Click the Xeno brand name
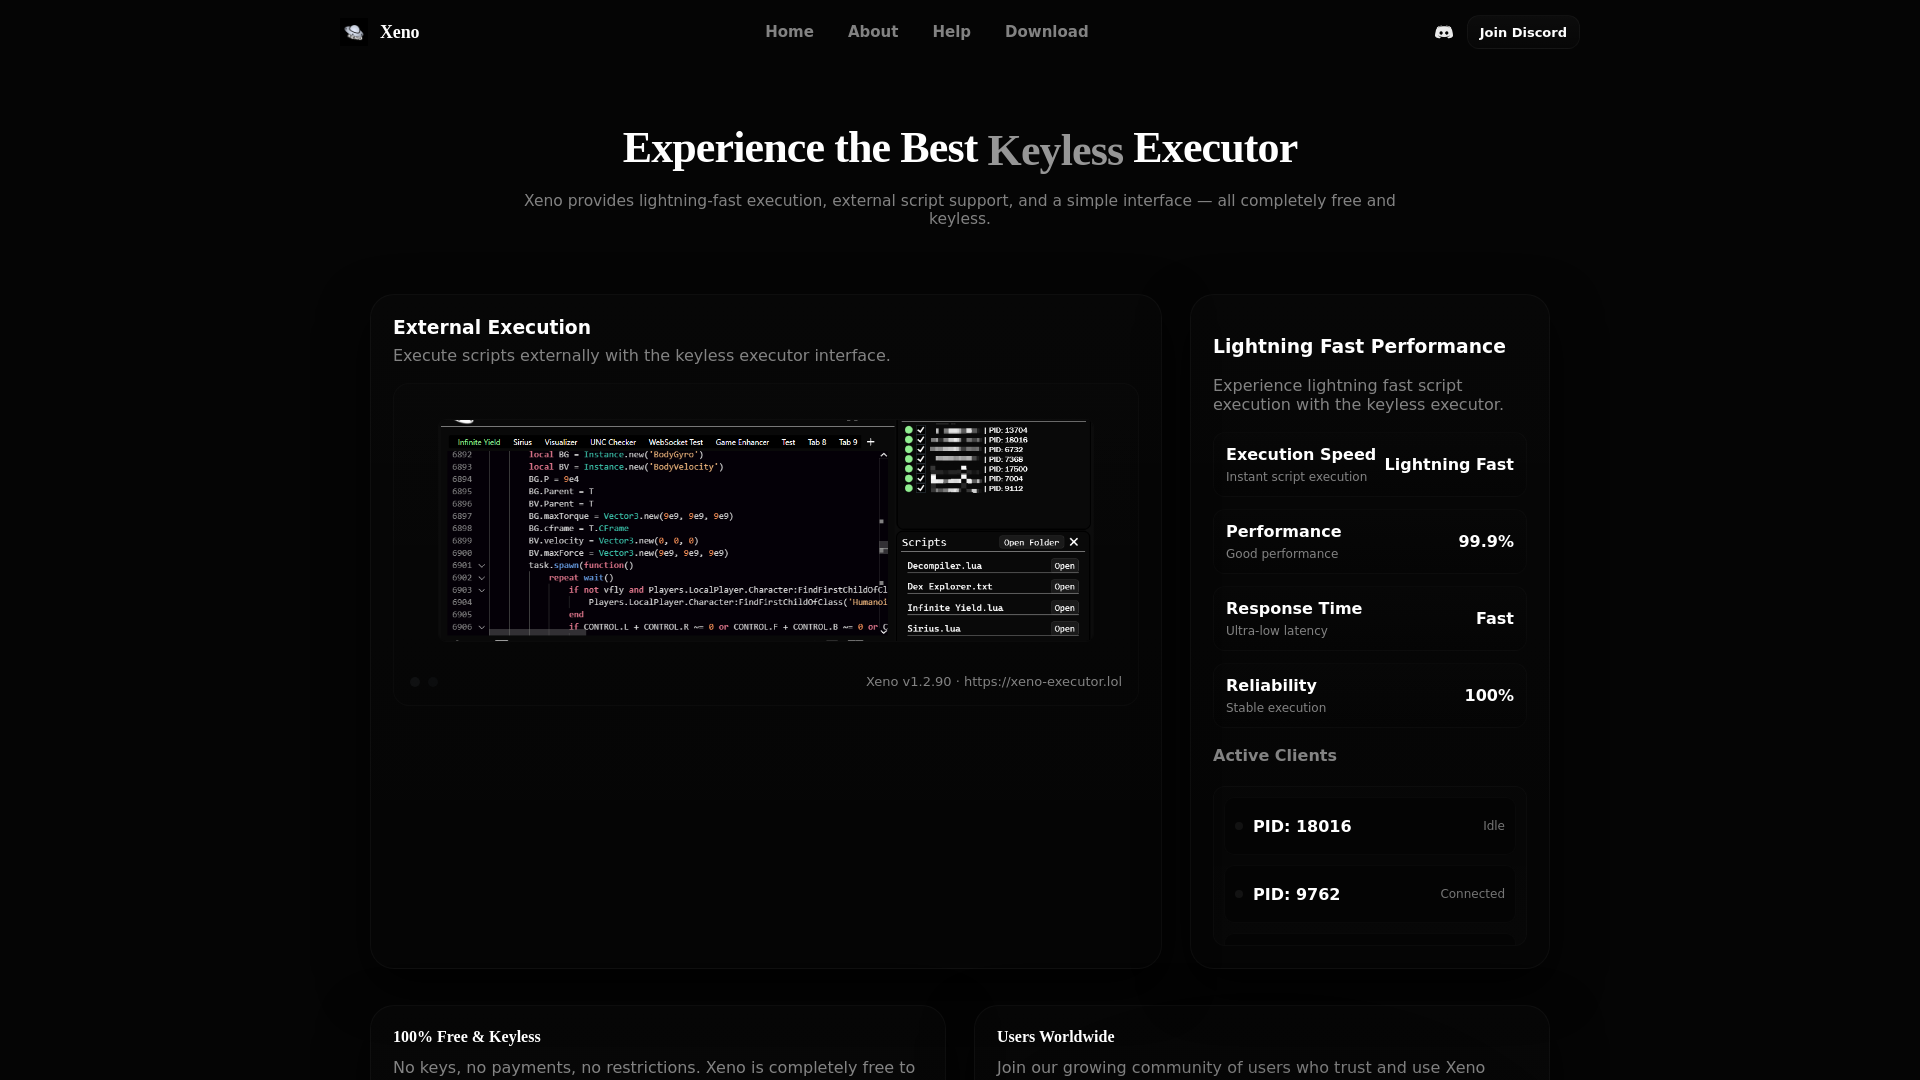This screenshot has width=1920, height=1080. [399, 32]
